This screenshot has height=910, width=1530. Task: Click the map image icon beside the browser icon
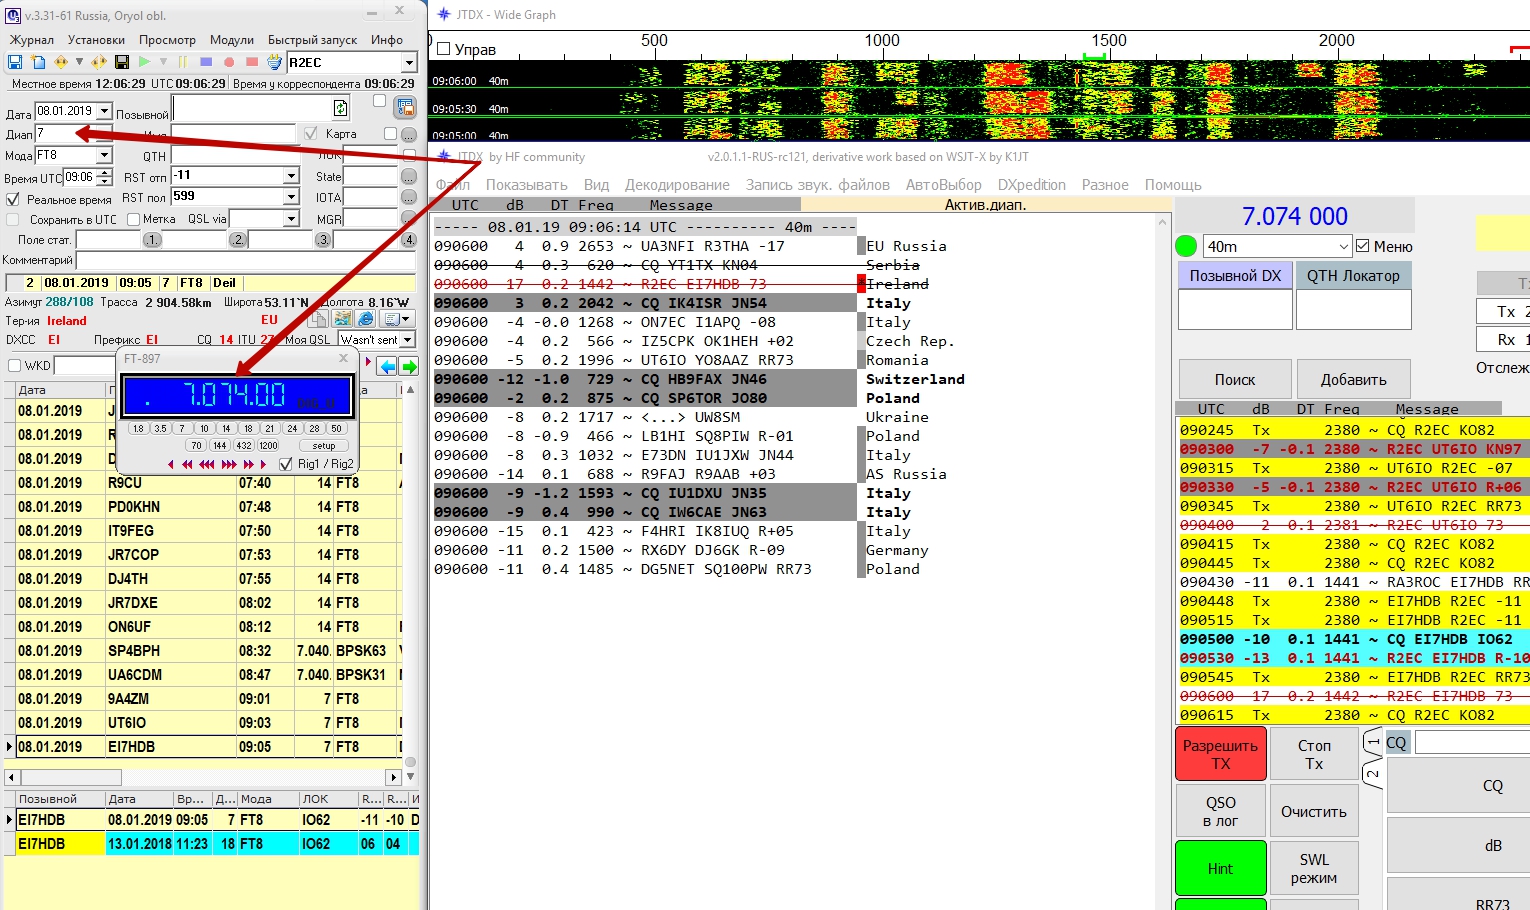pos(342,319)
